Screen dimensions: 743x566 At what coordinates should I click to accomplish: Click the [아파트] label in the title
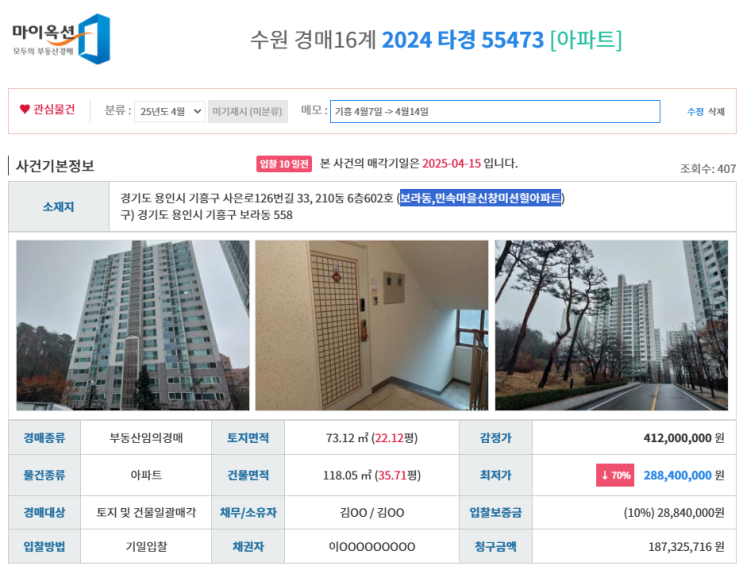click(x=586, y=40)
